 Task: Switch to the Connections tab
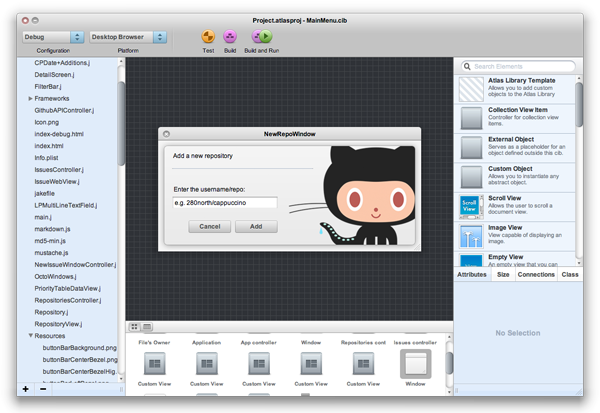536,274
